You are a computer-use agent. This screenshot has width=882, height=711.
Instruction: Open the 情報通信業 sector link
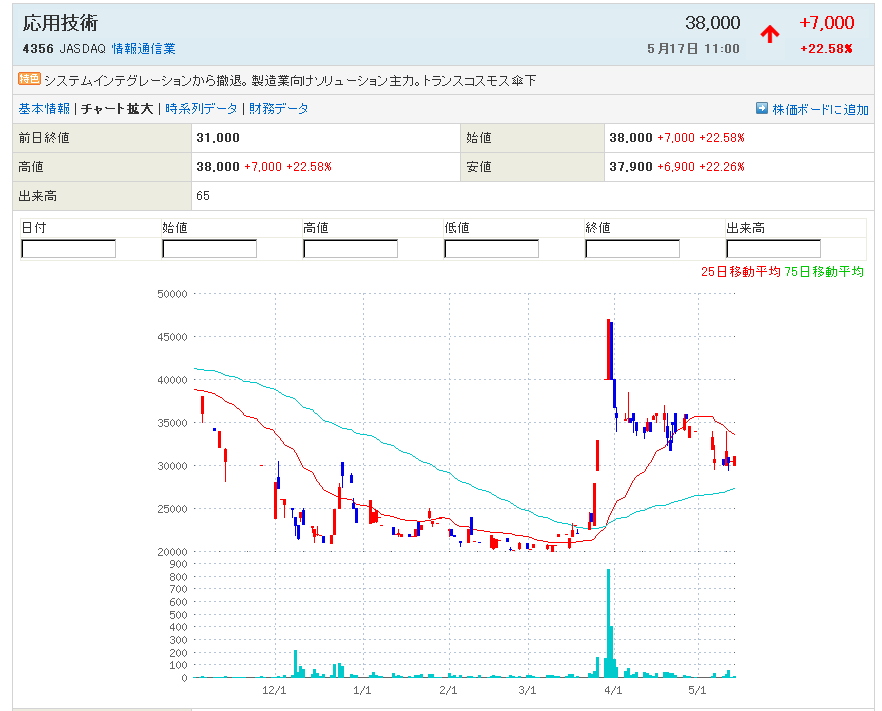point(143,48)
